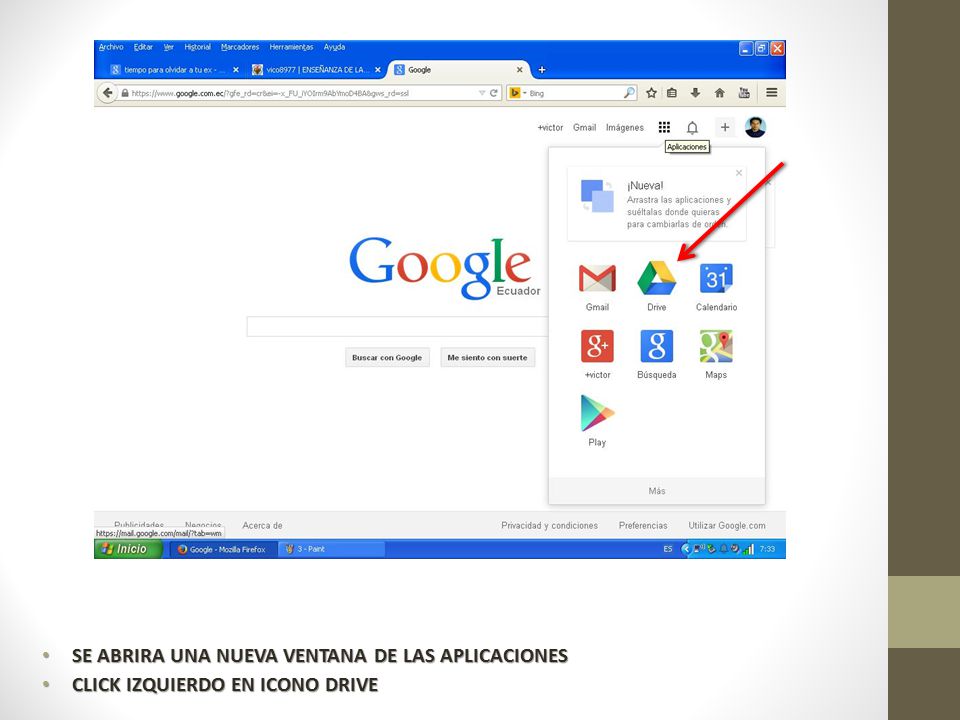The image size is (960, 720).
Task: Open Utilizar Google.com link
Action: coord(727,525)
